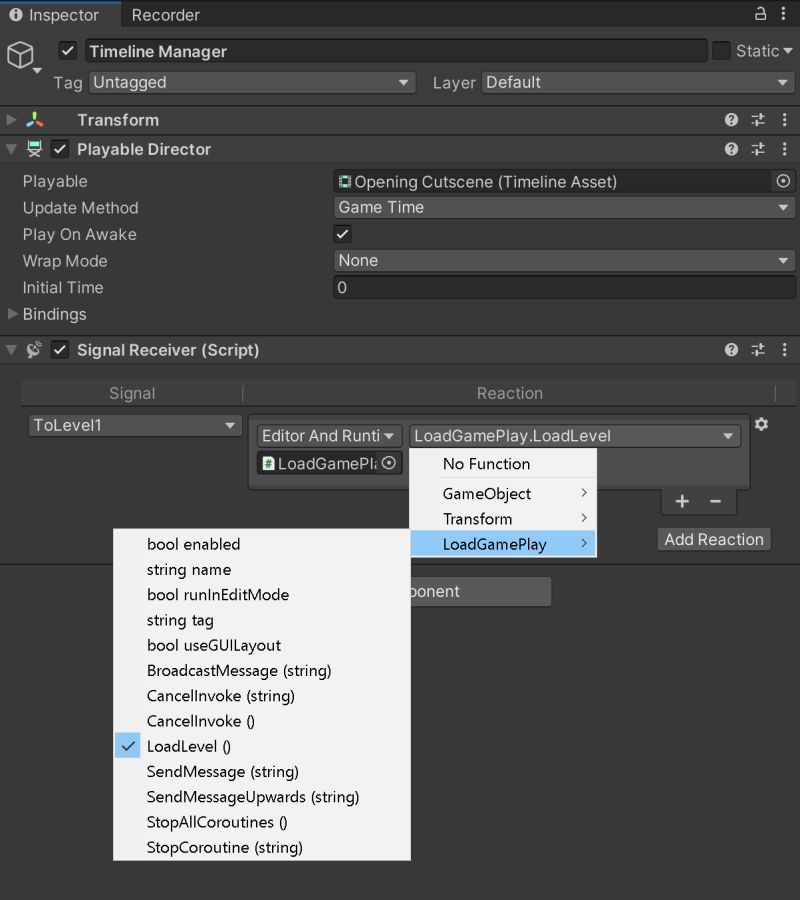
Task: Switch to the Recorder tab
Action: coord(165,14)
